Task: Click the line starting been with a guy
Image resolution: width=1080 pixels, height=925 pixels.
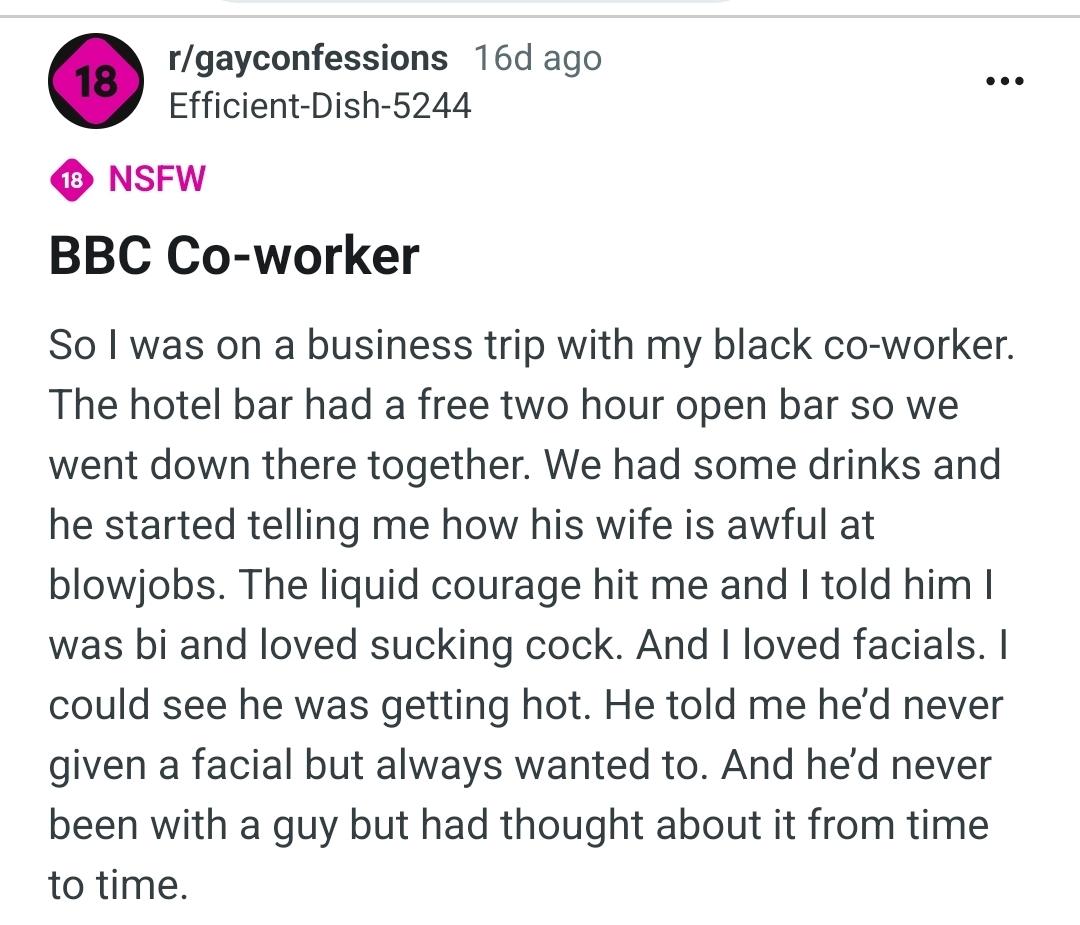Action: pyautogui.click(x=518, y=826)
